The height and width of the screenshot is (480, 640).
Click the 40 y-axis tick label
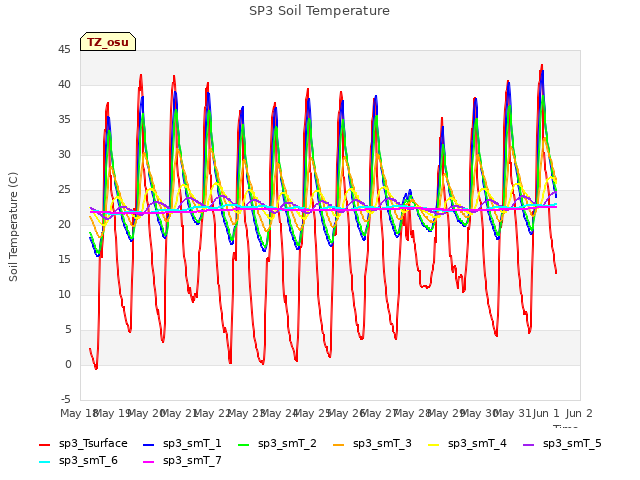tap(64, 84)
